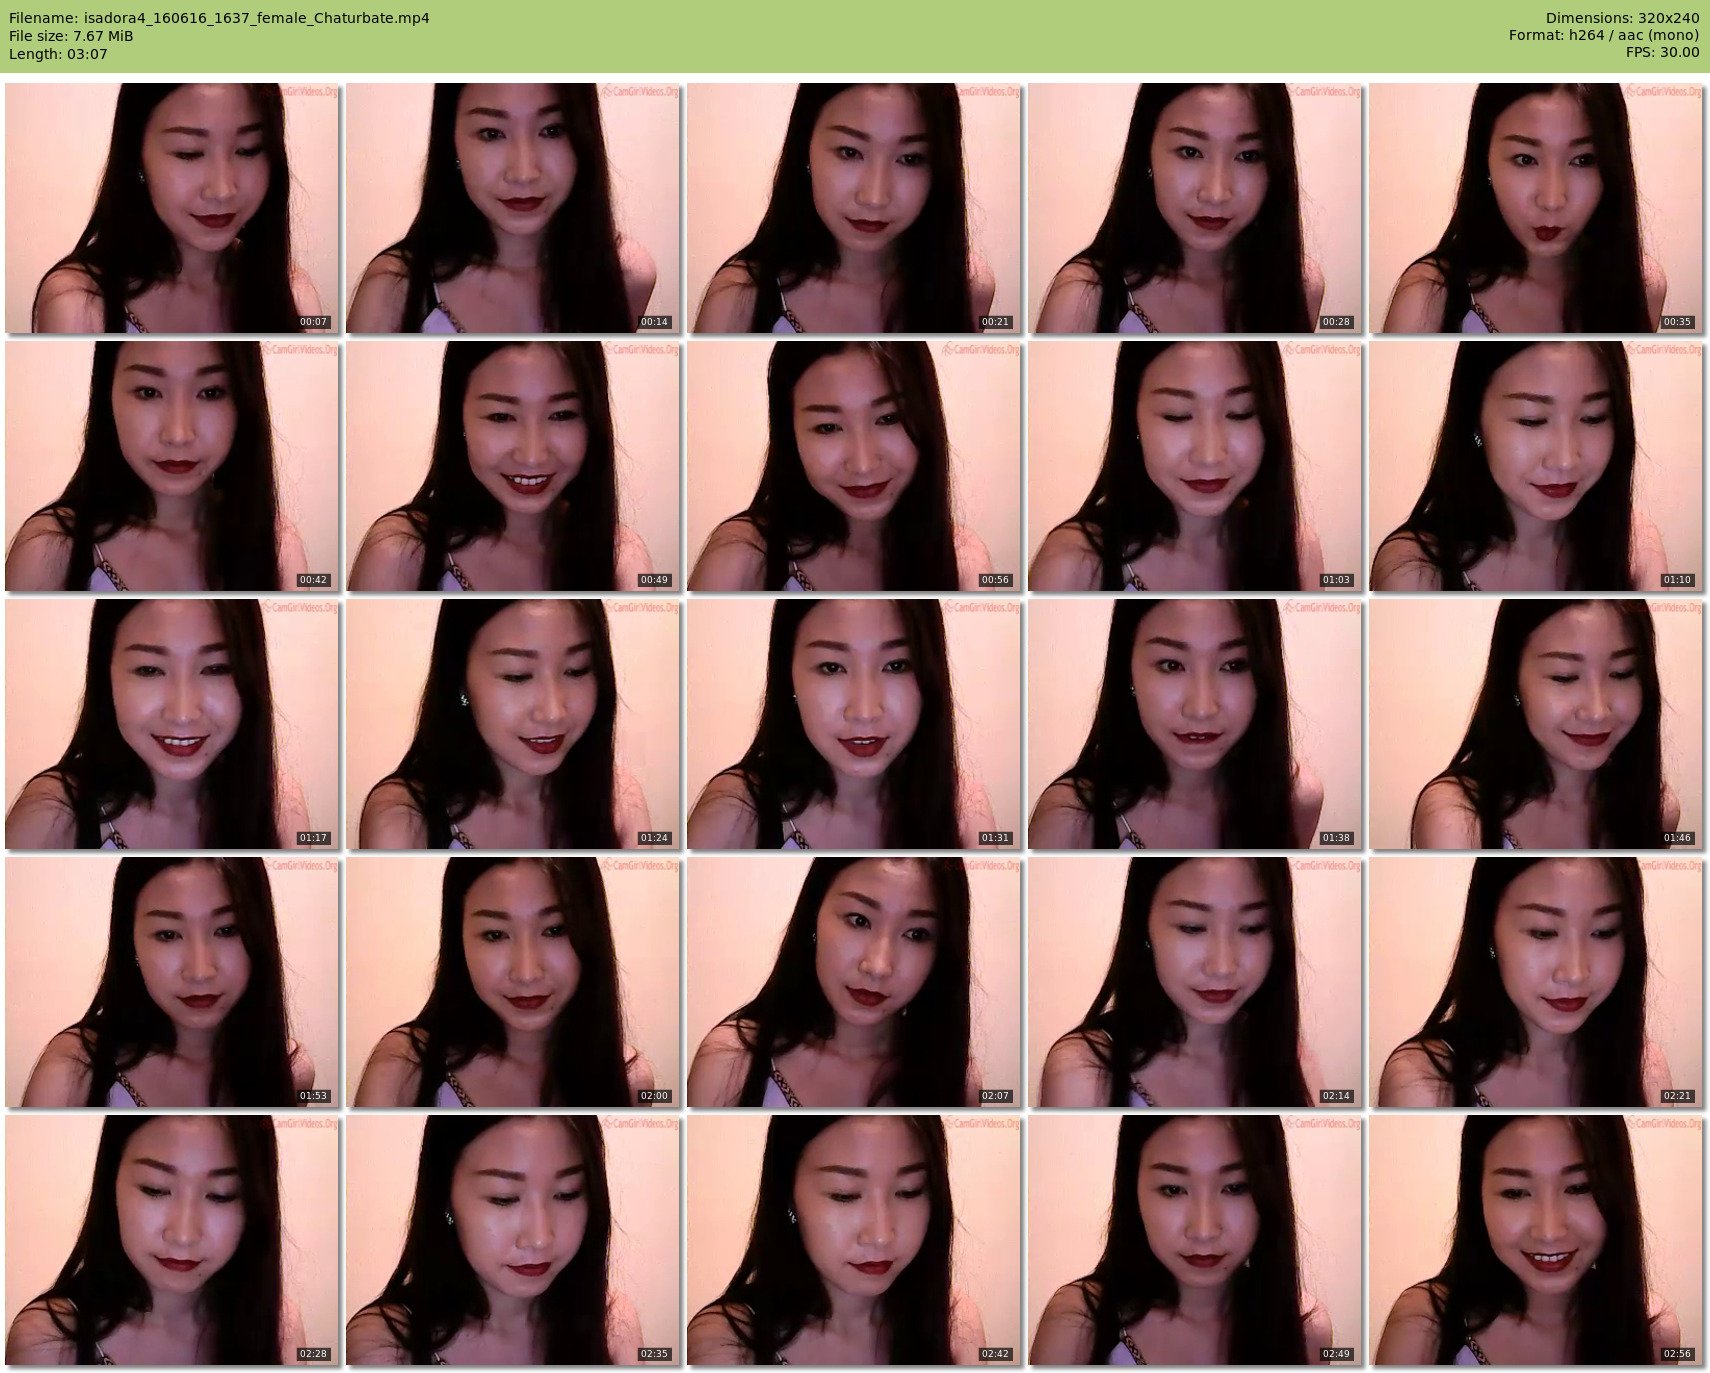Click the Dimensions 320x240 label
Viewport: 1710px width, 1373px height.
click(x=1622, y=18)
